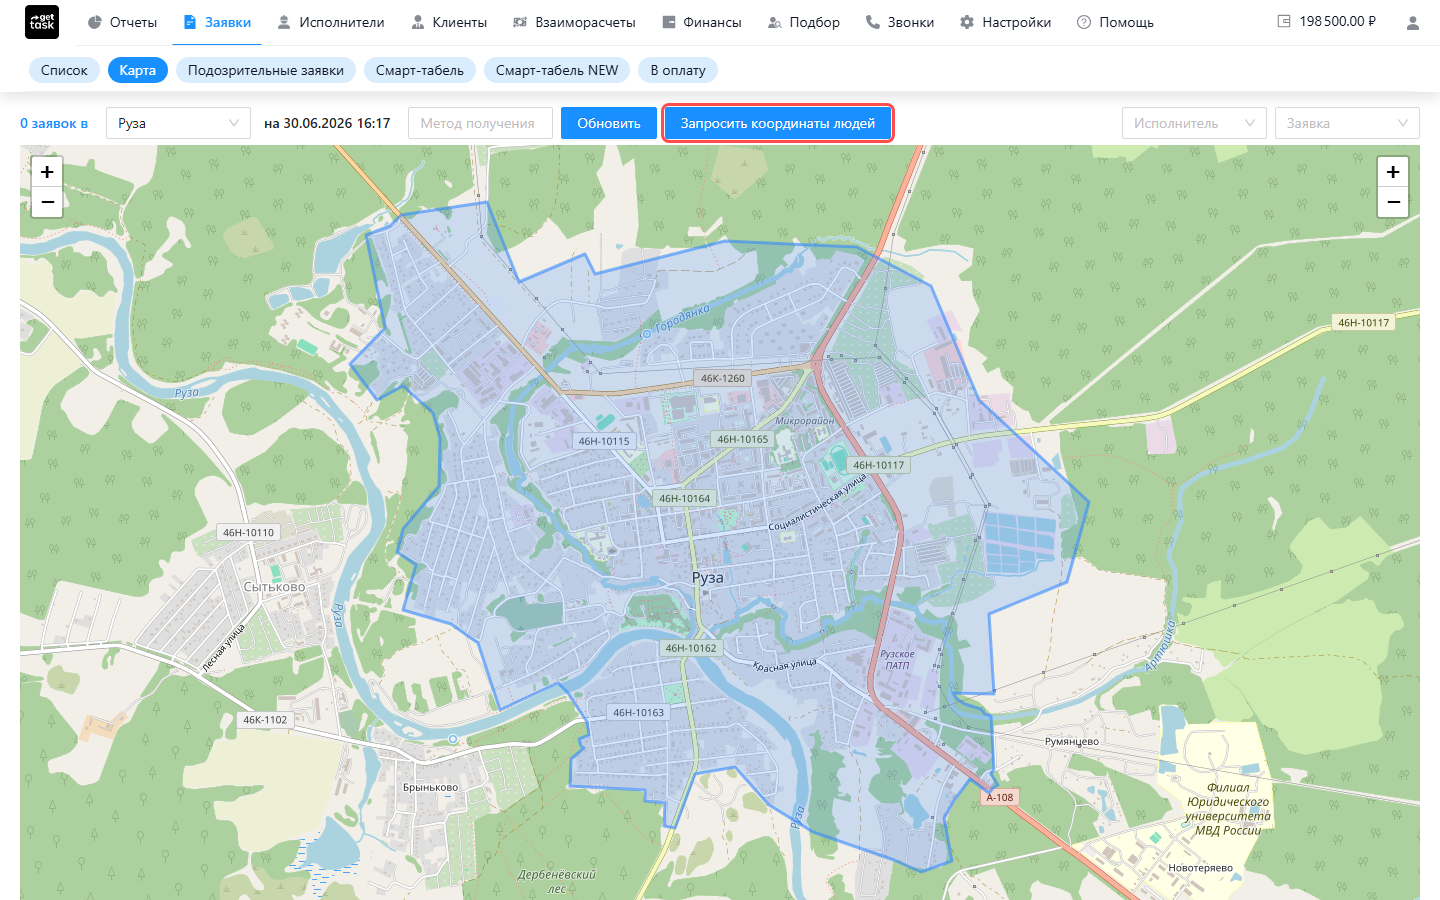Click road label А-108 on map
The width and height of the screenshot is (1440, 900).
coord(1000,797)
